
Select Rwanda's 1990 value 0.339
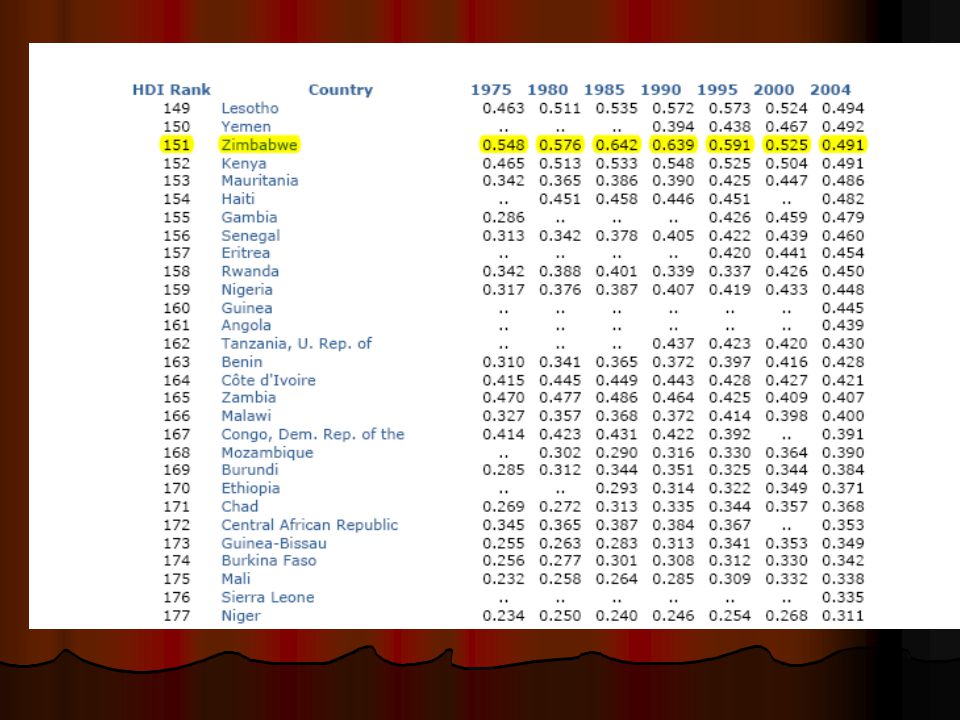673,271
